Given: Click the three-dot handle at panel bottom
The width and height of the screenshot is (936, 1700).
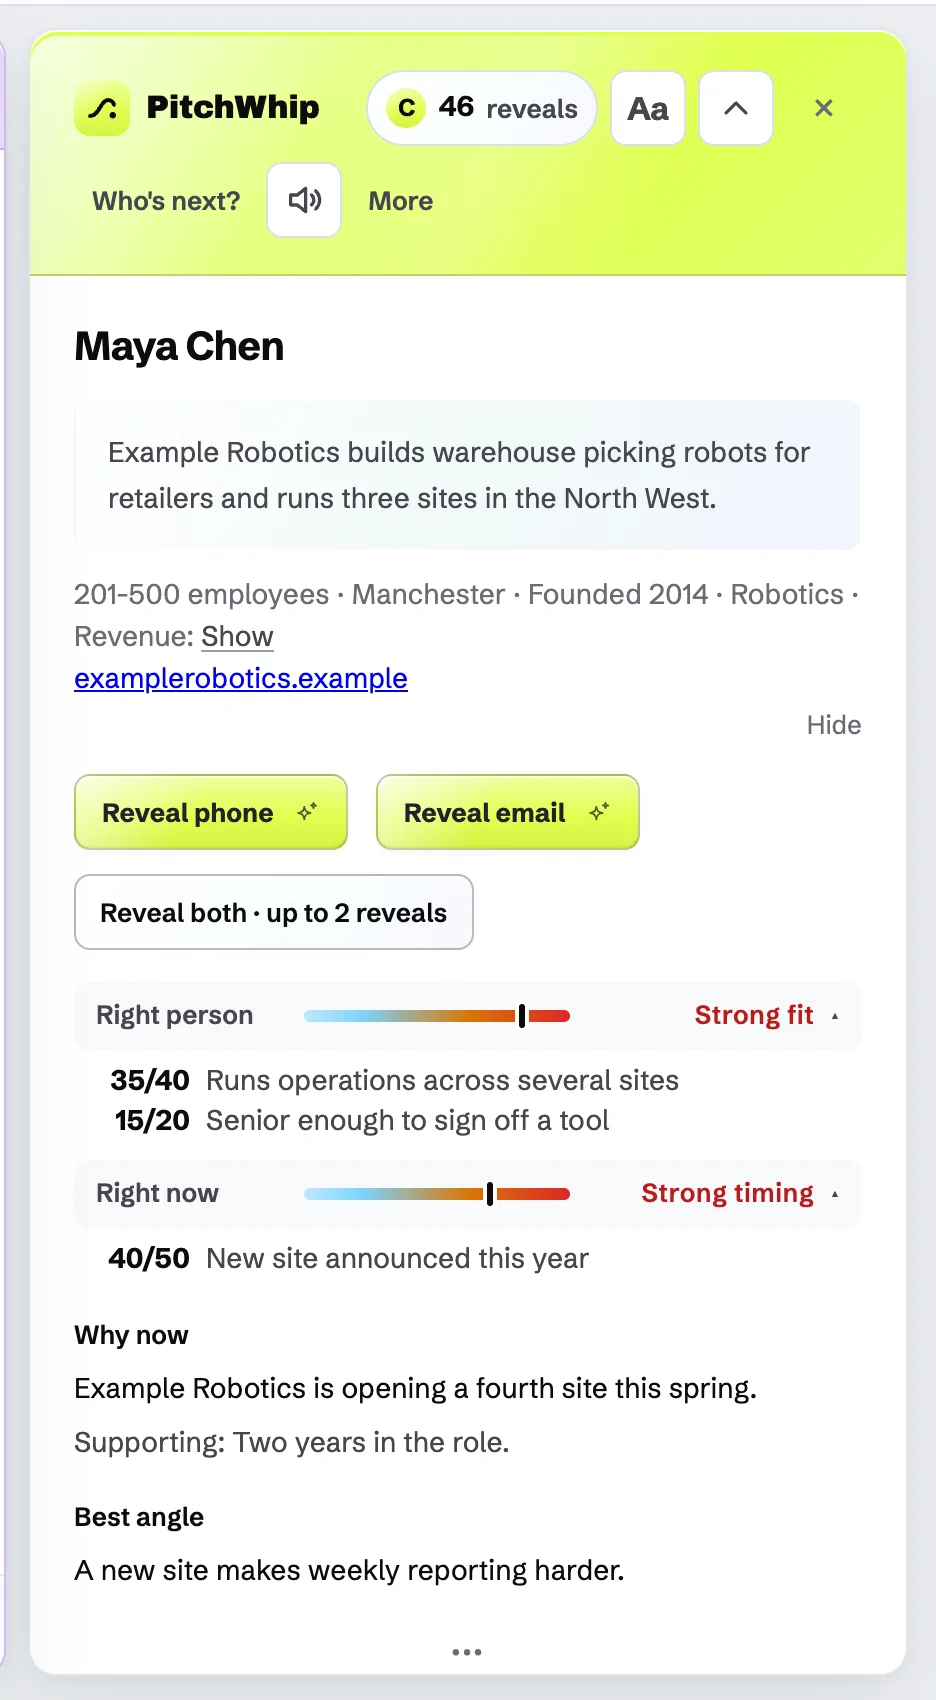Looking at the screenshot, I should [x=467, y=1652].
